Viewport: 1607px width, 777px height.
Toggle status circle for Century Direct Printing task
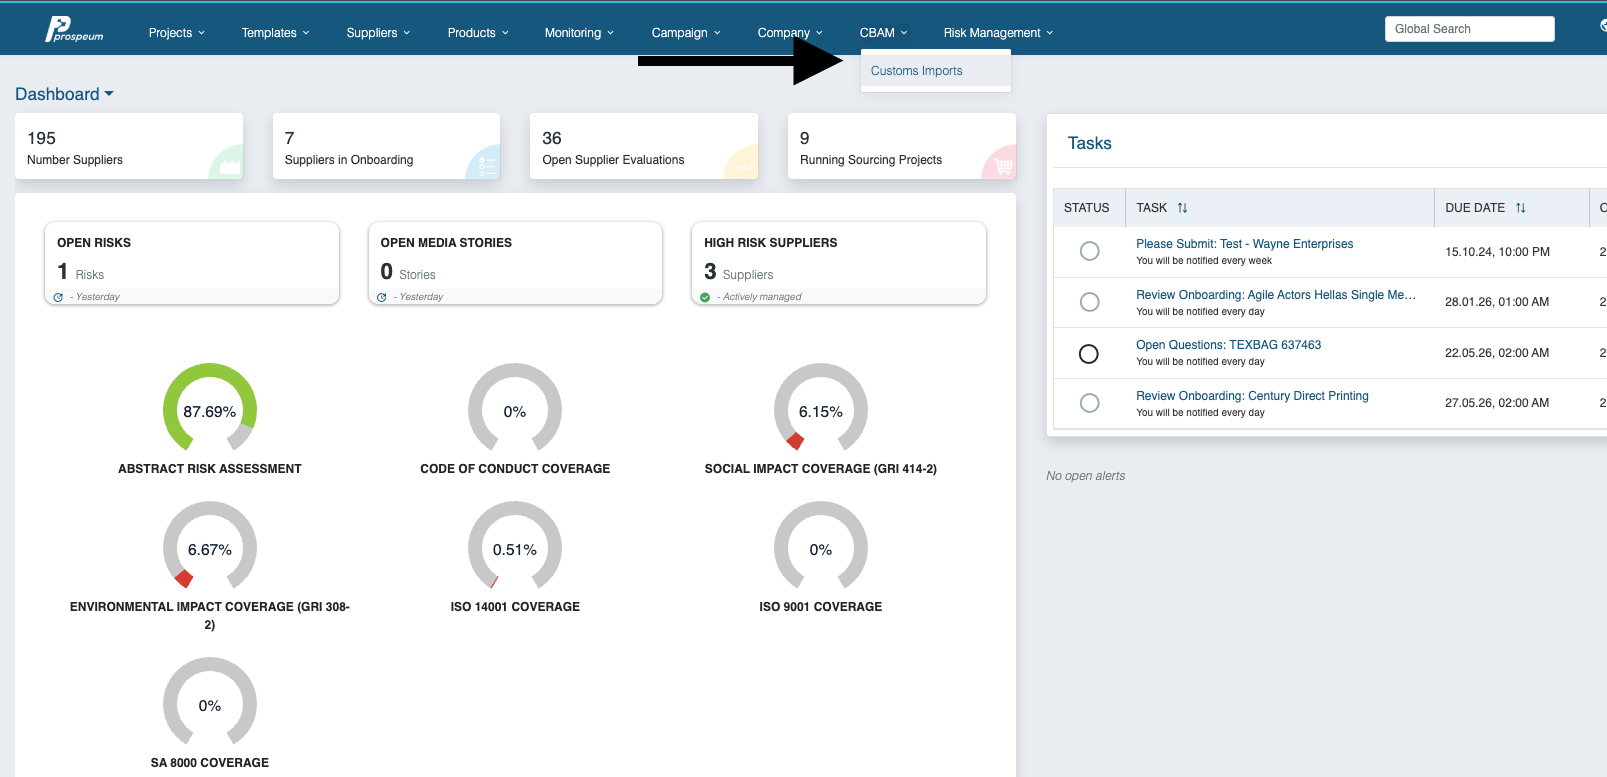point(1090,403)
